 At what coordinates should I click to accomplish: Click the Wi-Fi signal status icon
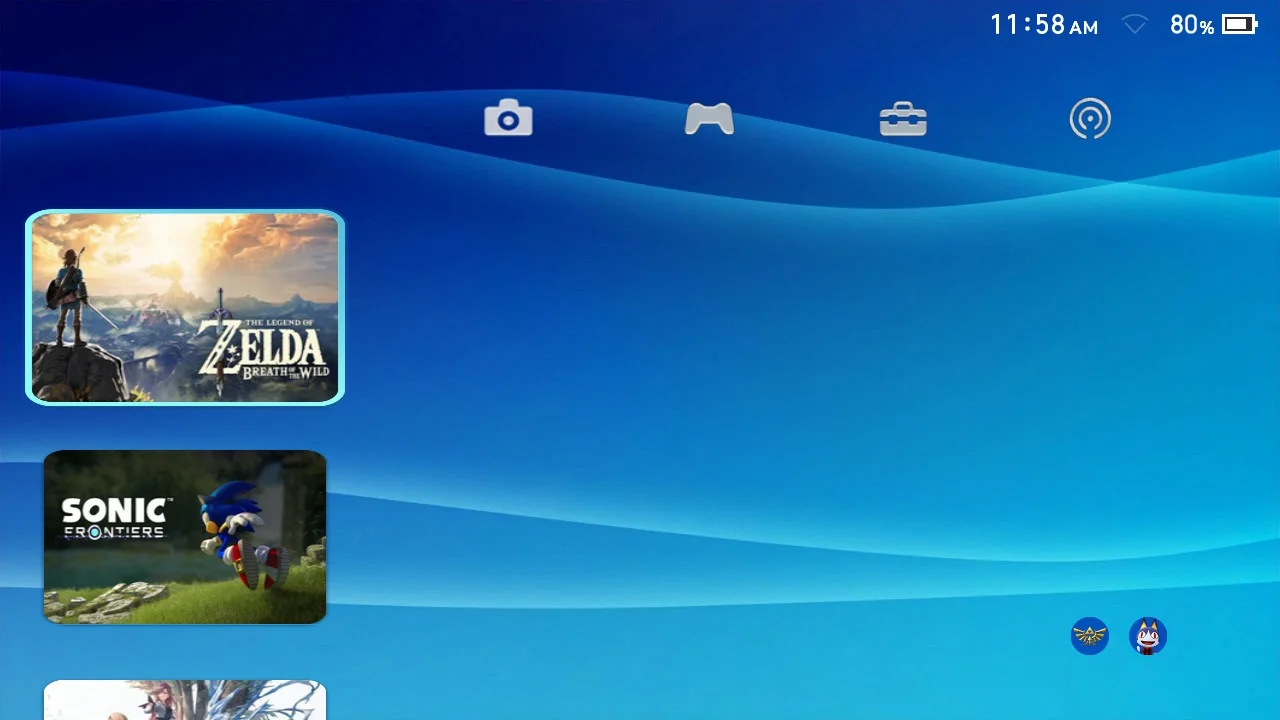(x=1135, y=25)
